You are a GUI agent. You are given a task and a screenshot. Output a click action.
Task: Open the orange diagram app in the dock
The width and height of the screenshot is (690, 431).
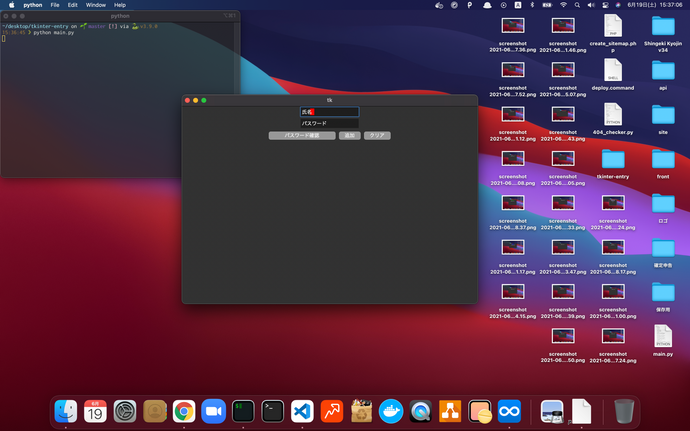click(x=450, y=411)
